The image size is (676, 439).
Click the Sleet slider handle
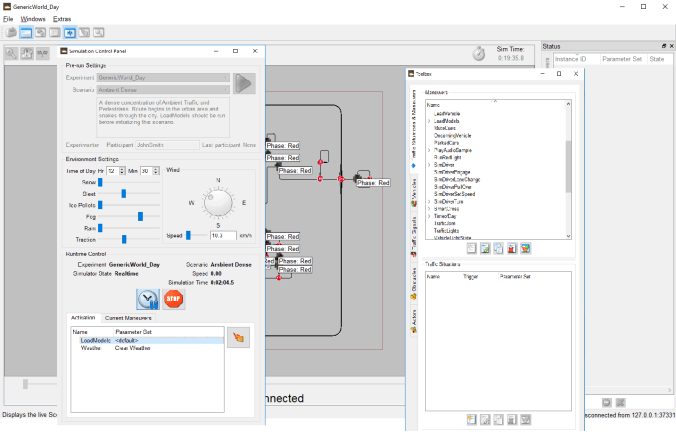pos(124,194)
